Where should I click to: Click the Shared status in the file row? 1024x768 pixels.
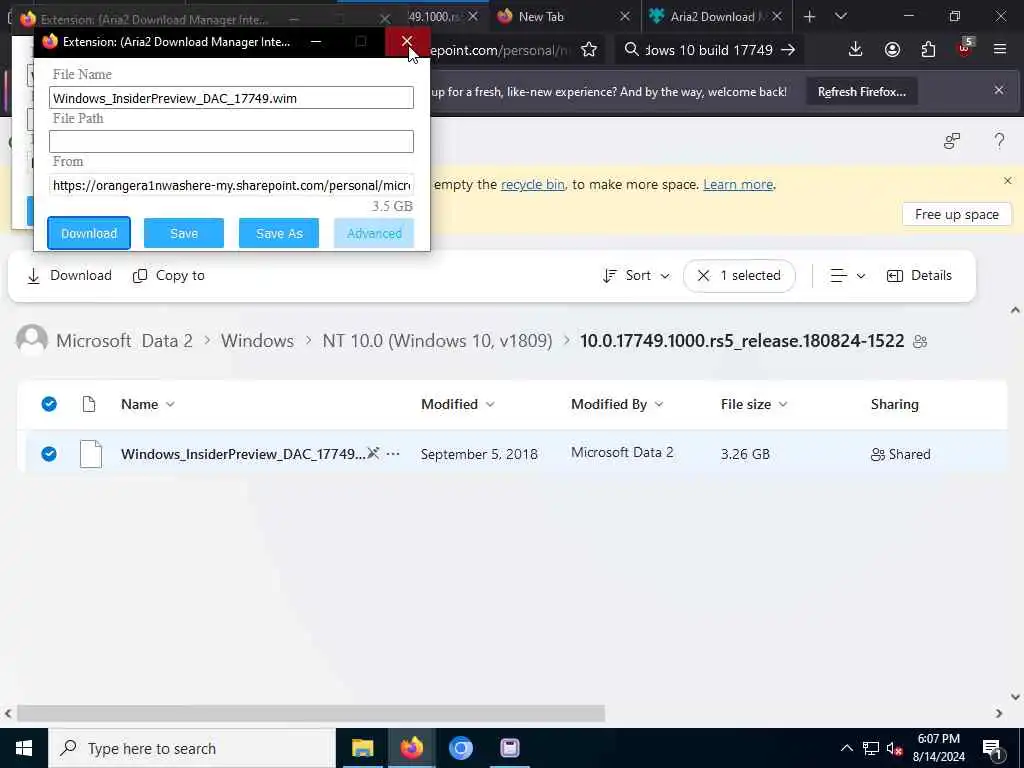coord(901,455)
